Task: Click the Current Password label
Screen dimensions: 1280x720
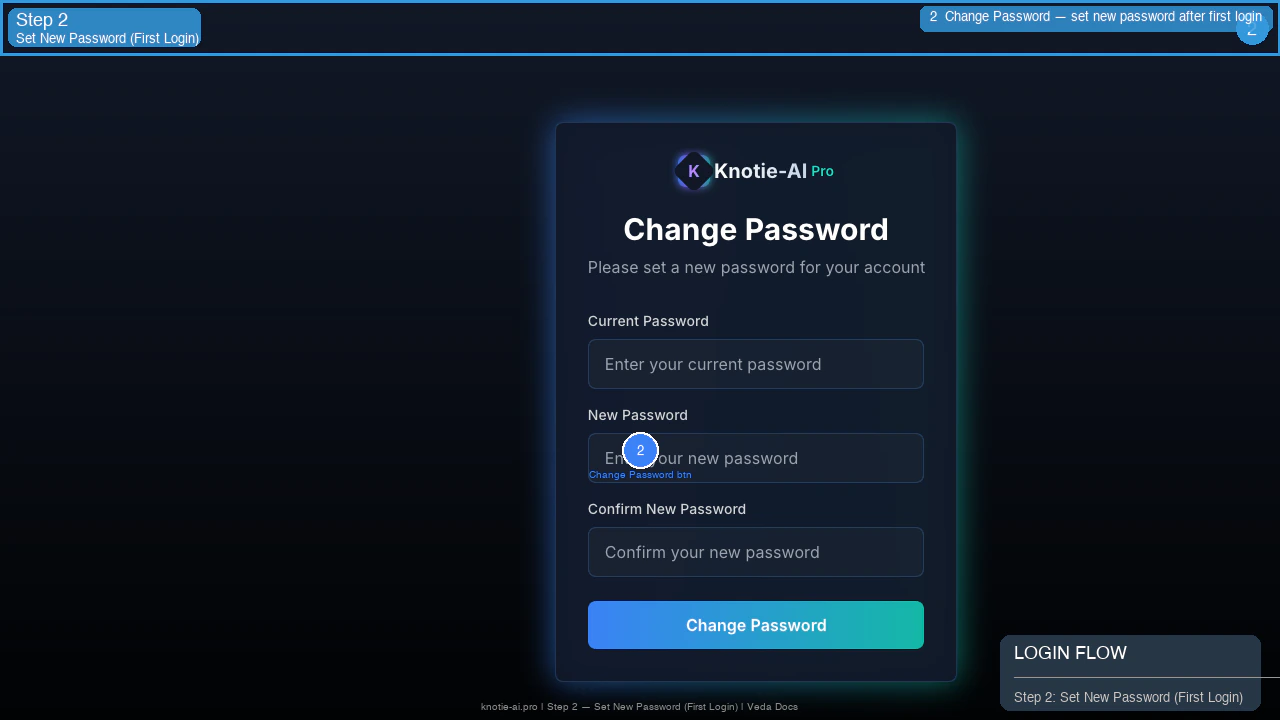Action: (648, 321)
